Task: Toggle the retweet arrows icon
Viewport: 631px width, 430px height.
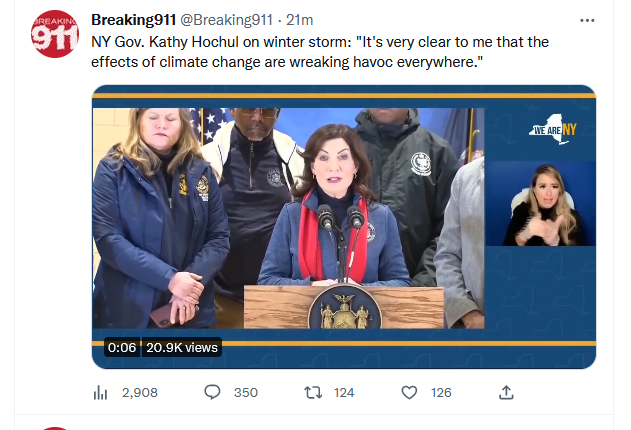Action: (311, 393)
